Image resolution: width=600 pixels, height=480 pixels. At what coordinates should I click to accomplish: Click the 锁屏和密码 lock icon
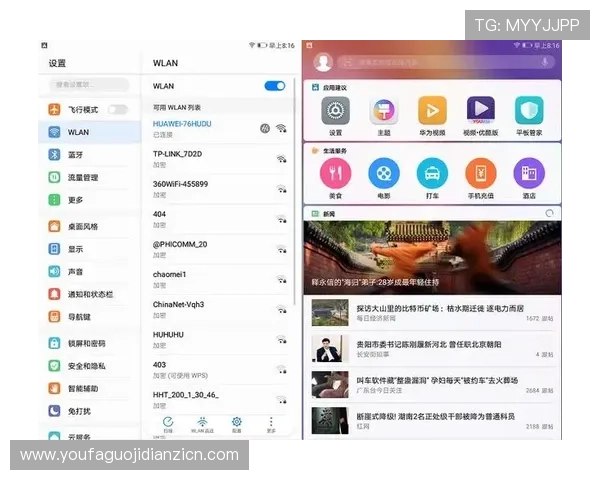[x=54, y=343]
